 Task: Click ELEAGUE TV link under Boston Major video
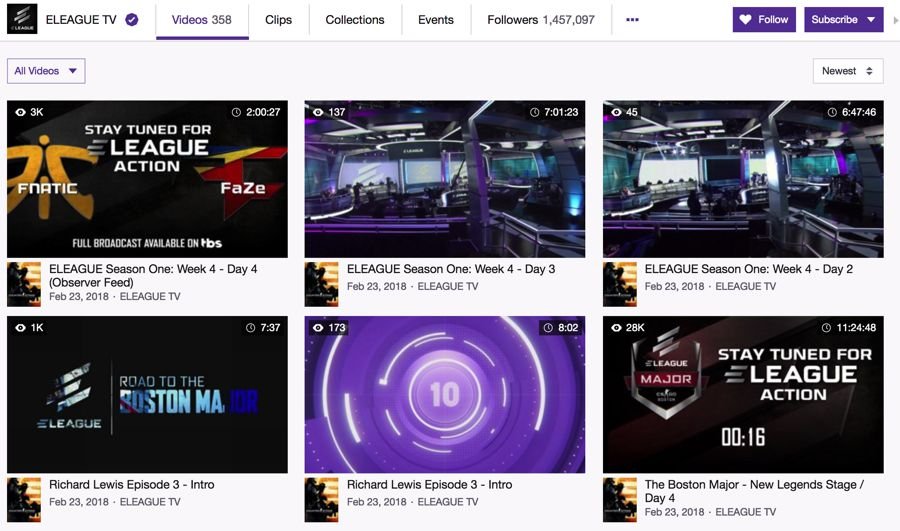[x=746, y=511]
